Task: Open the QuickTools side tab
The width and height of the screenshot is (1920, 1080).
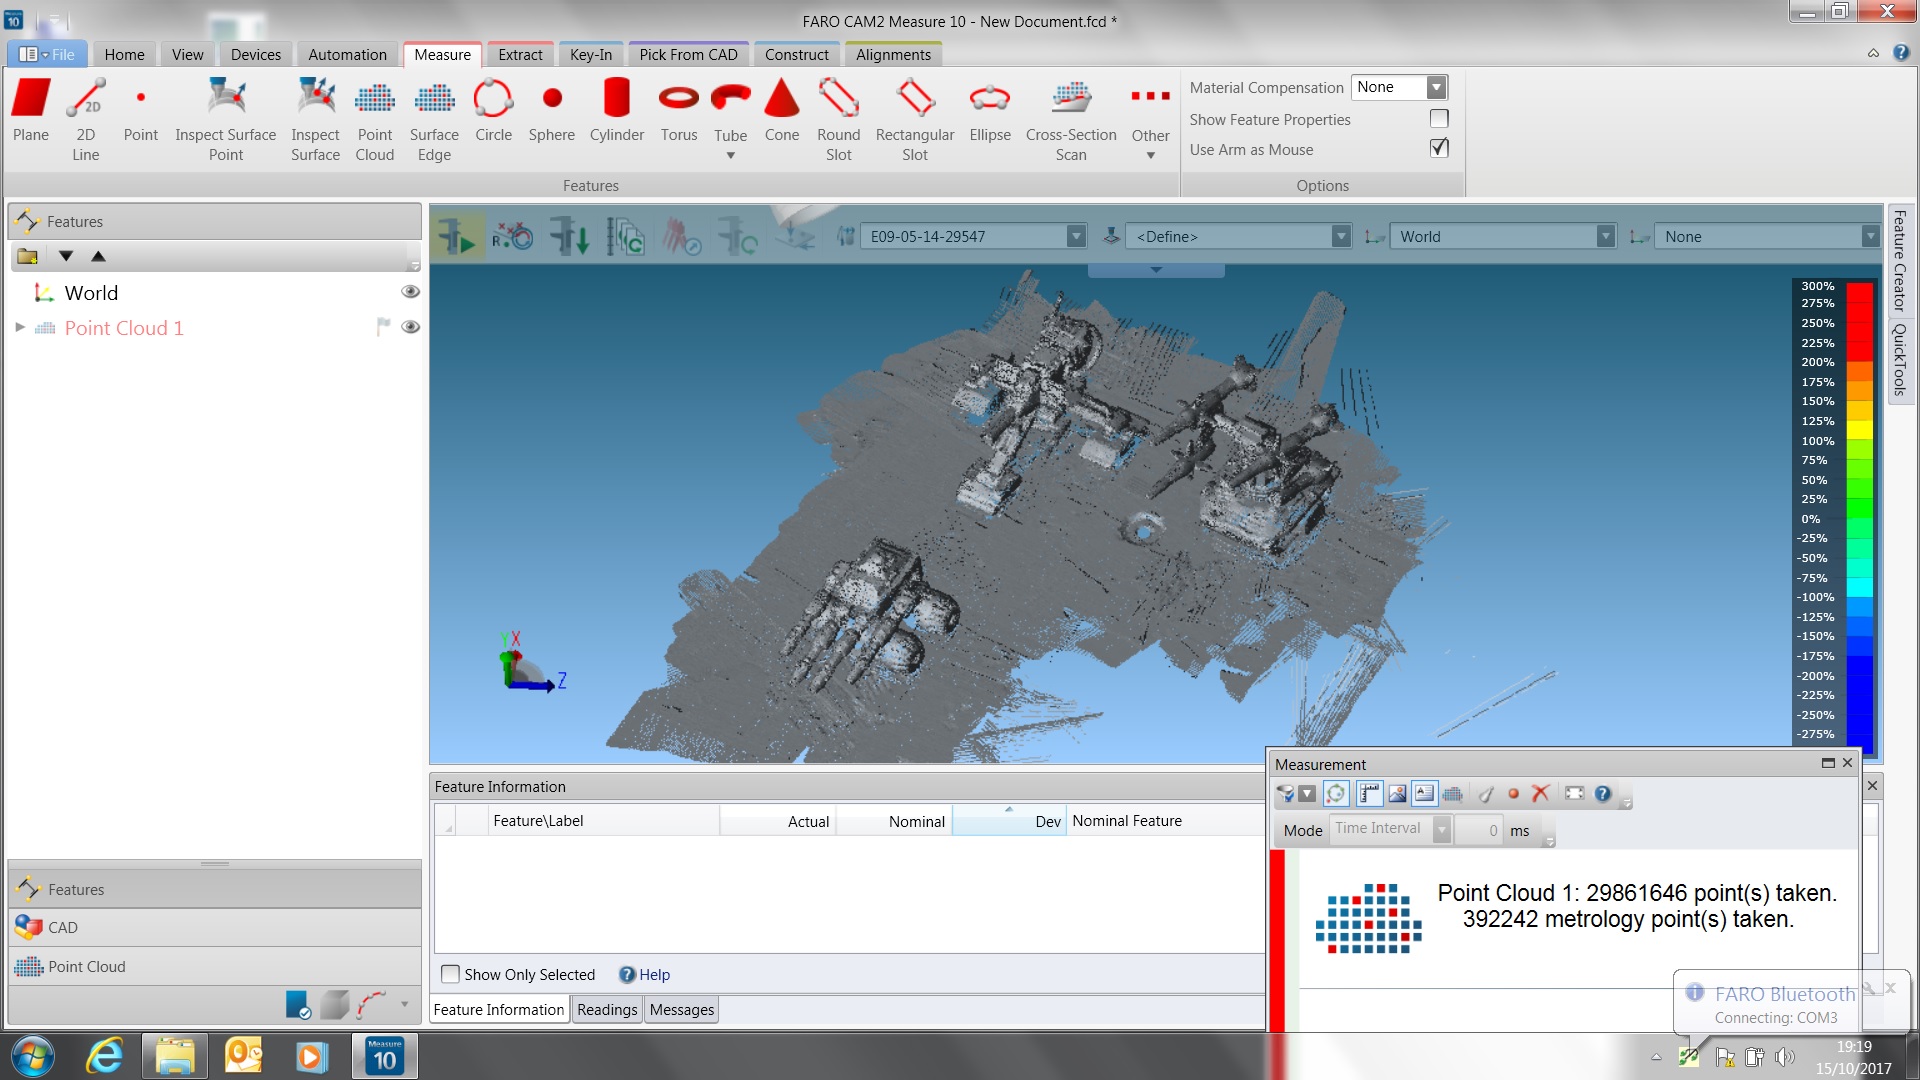Action: (x=1900, y=360)
